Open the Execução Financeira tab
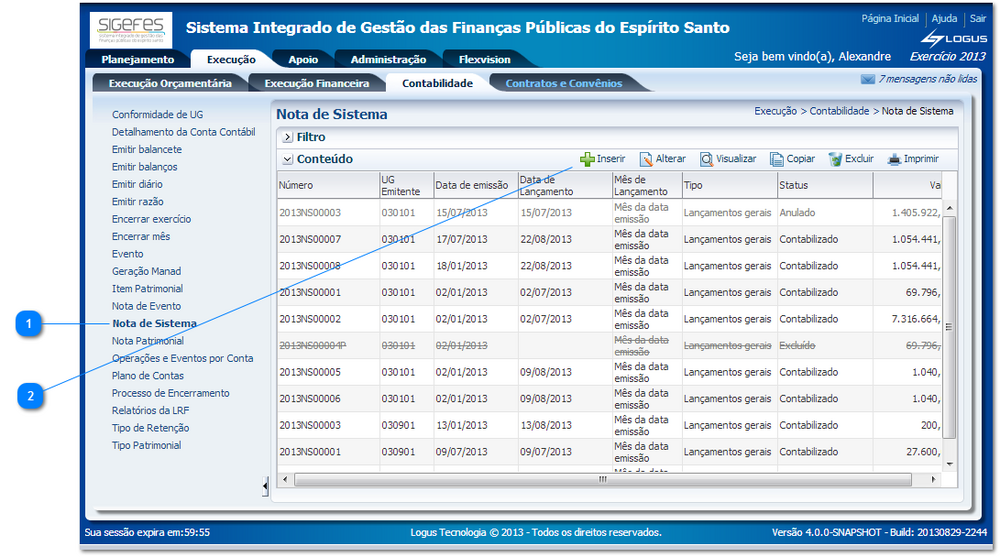Image resolution: width=1000 pixels, height=557 pixels. coord(316,84)
